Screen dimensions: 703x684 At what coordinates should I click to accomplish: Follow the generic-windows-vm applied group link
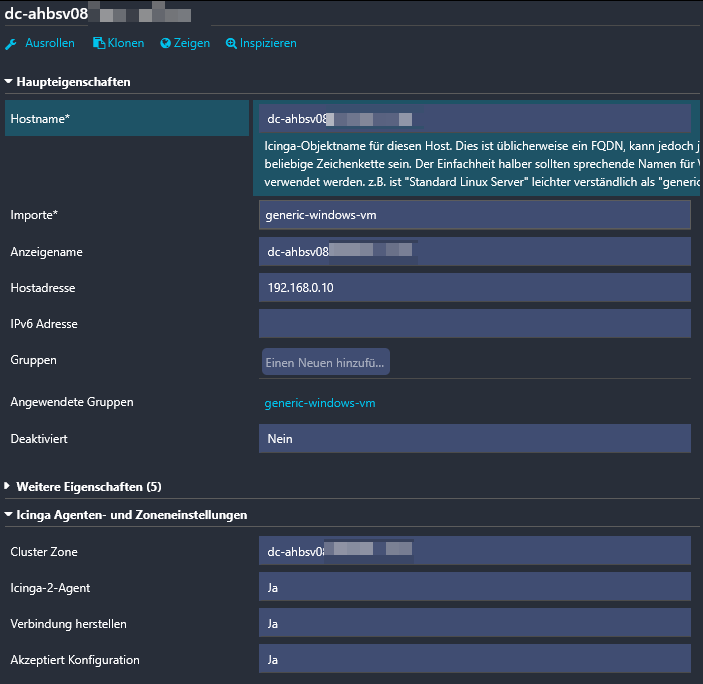pos(320,403)
